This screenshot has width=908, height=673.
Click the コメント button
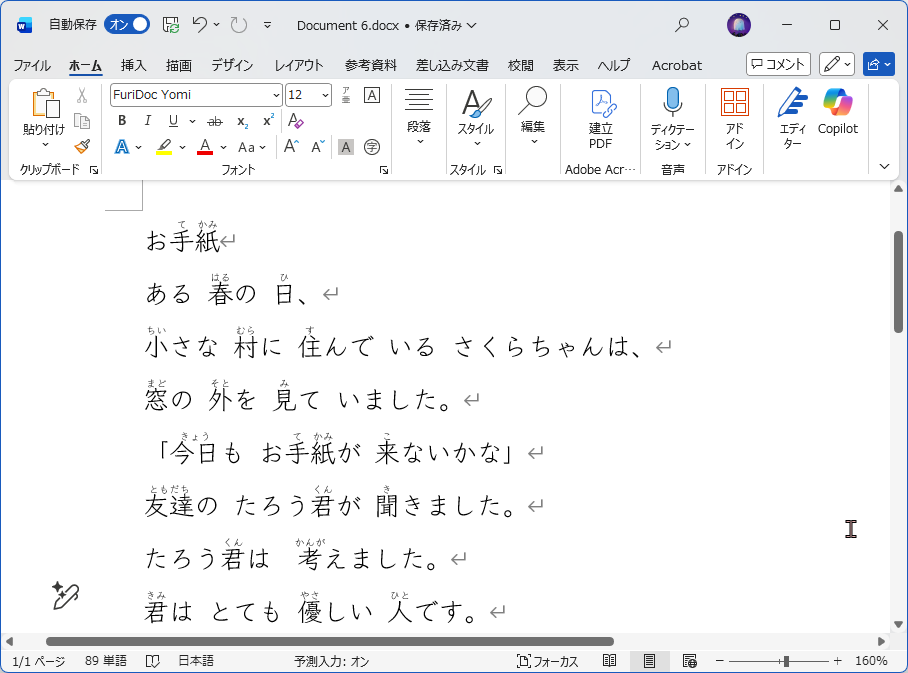(x=778, y=64)
